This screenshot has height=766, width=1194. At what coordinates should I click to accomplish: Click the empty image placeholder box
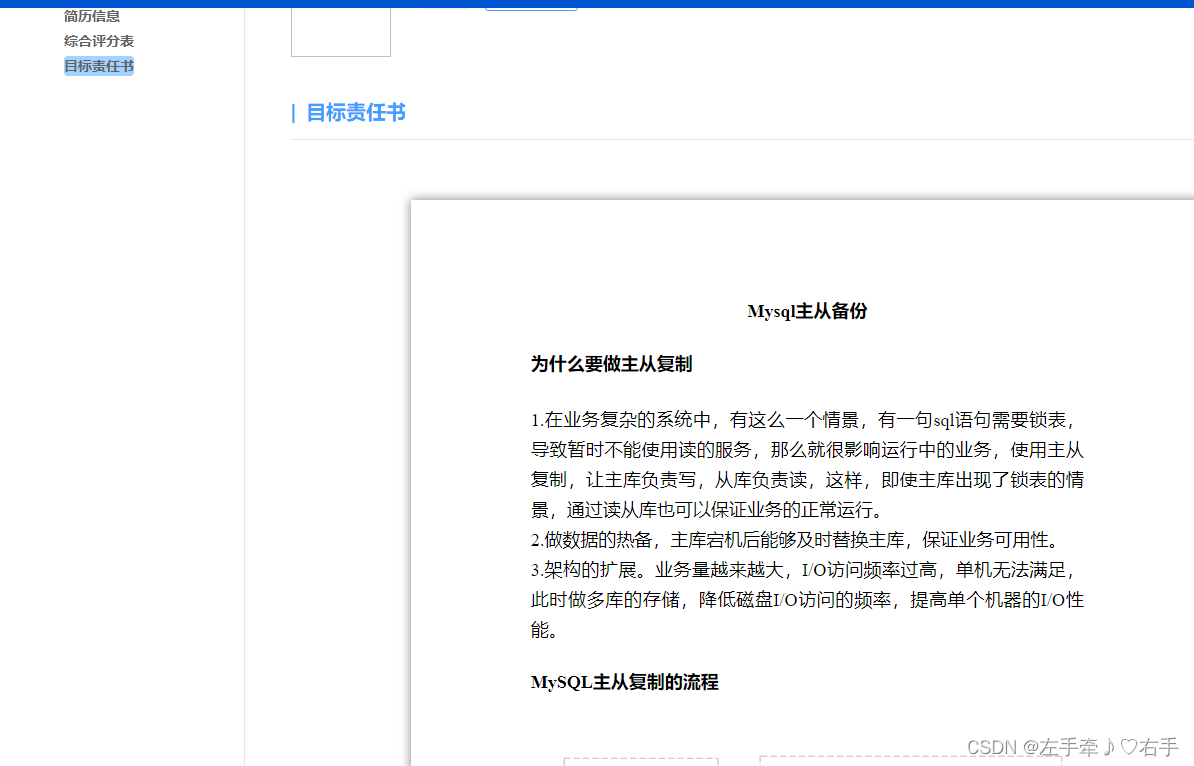point(340,32)
